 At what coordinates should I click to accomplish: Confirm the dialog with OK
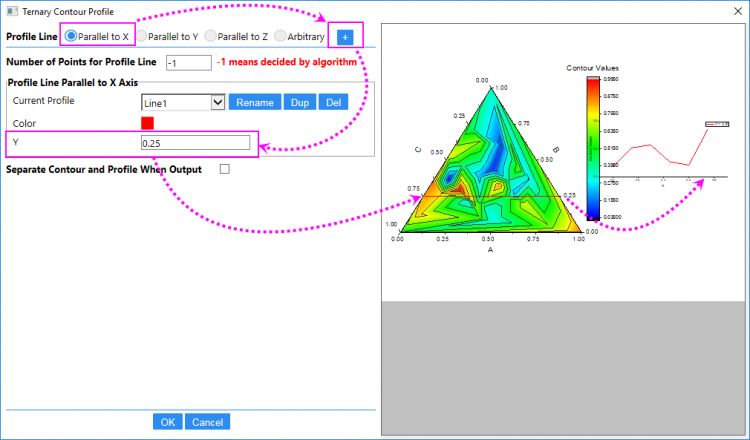coord(167,422)
